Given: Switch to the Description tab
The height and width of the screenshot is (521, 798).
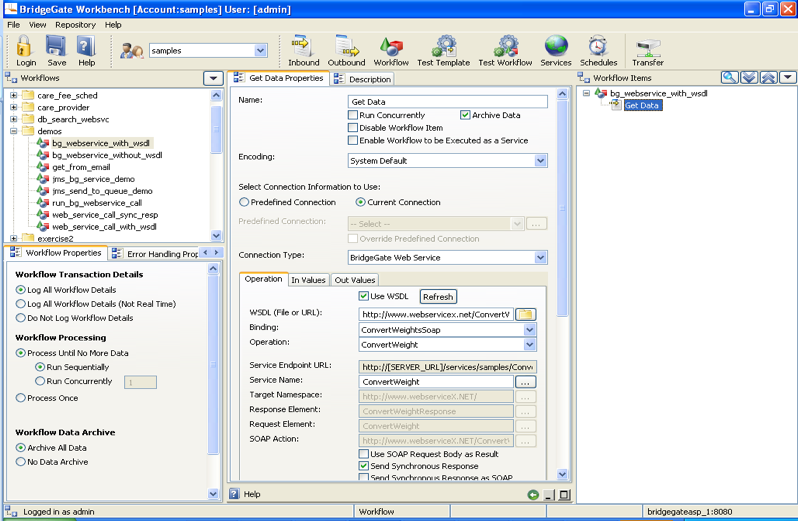Looking at the screenshot, I should click(x=363, y=79).
